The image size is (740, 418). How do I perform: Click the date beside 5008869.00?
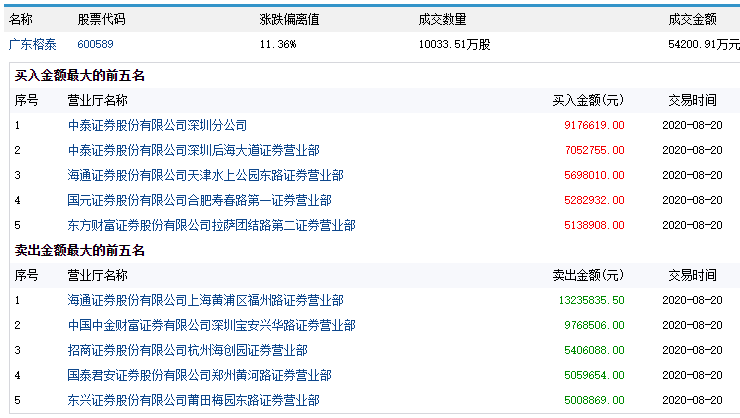pyautogui.click(x=692, y=400)
